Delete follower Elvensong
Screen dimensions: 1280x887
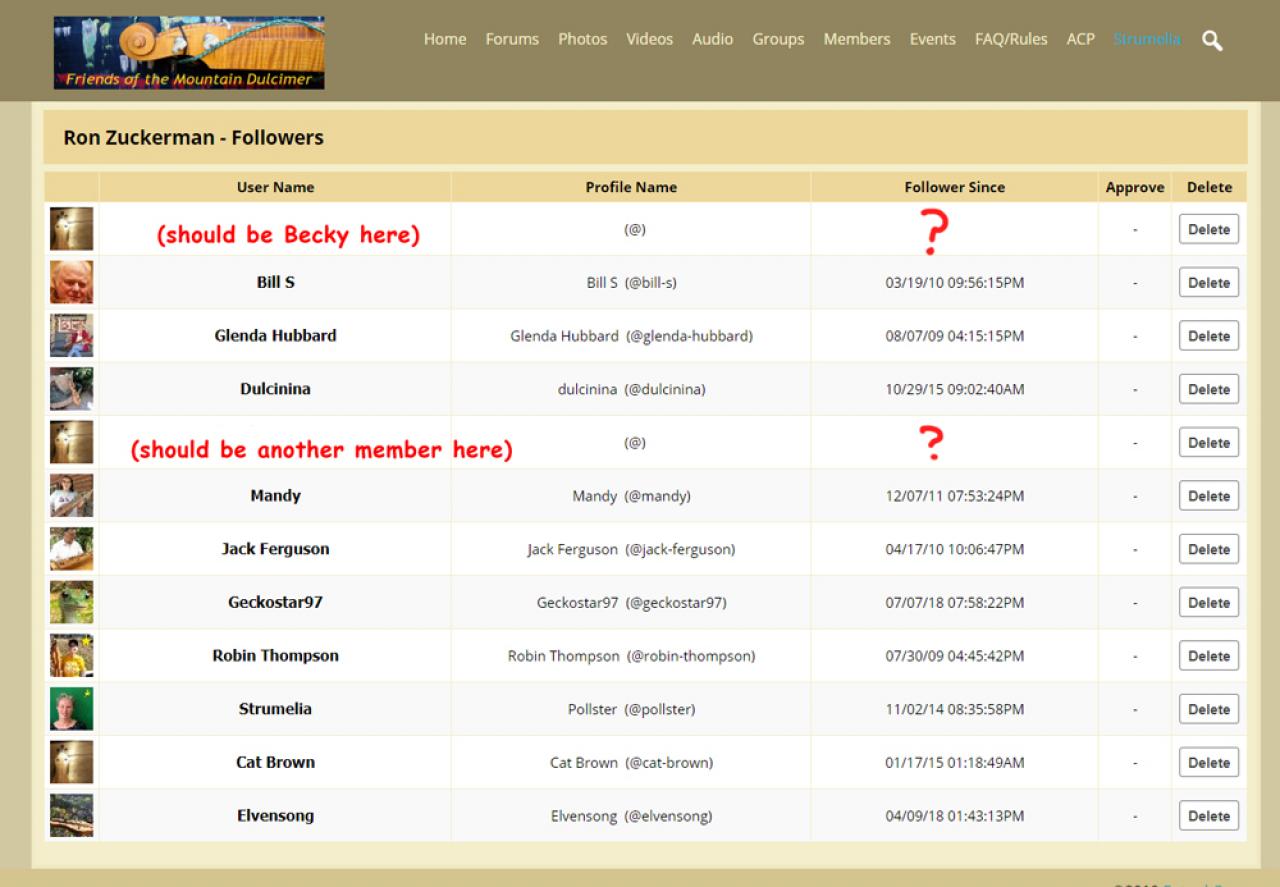[1209, 816]
